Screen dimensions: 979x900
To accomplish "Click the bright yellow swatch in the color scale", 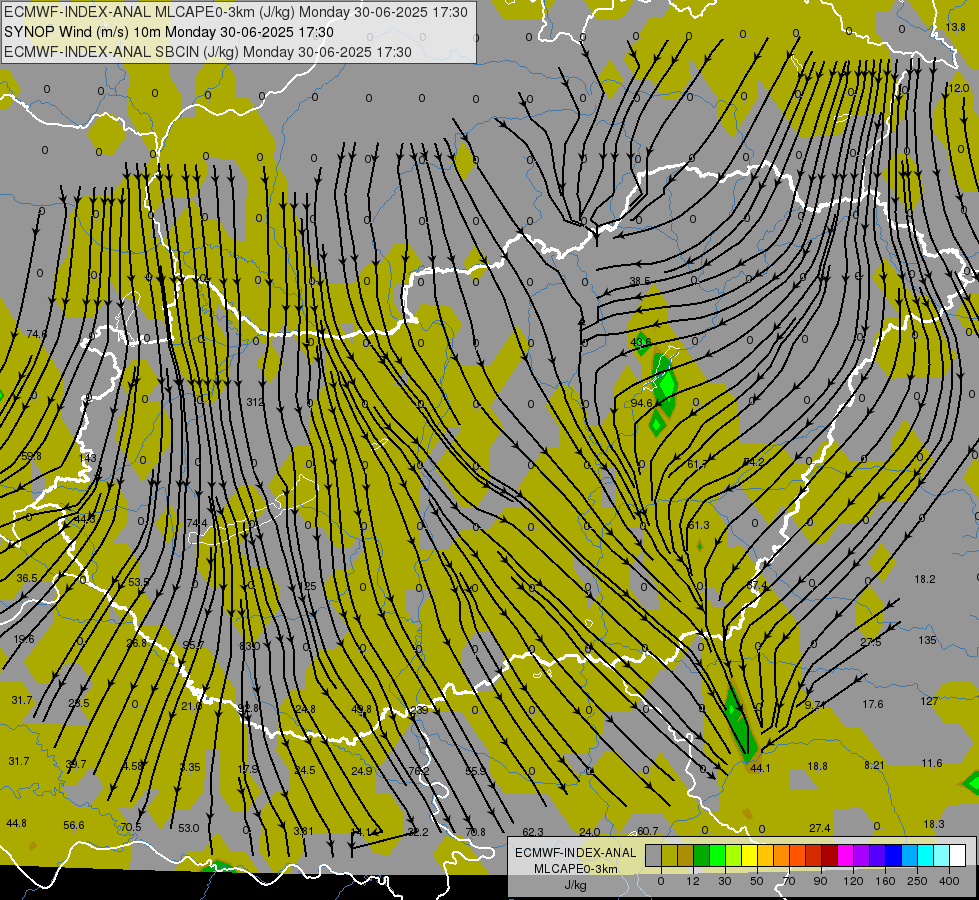I will tap(750, 855).
